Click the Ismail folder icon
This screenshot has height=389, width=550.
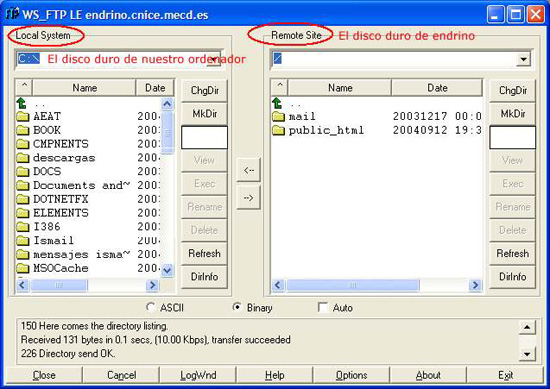click(22, 241)
